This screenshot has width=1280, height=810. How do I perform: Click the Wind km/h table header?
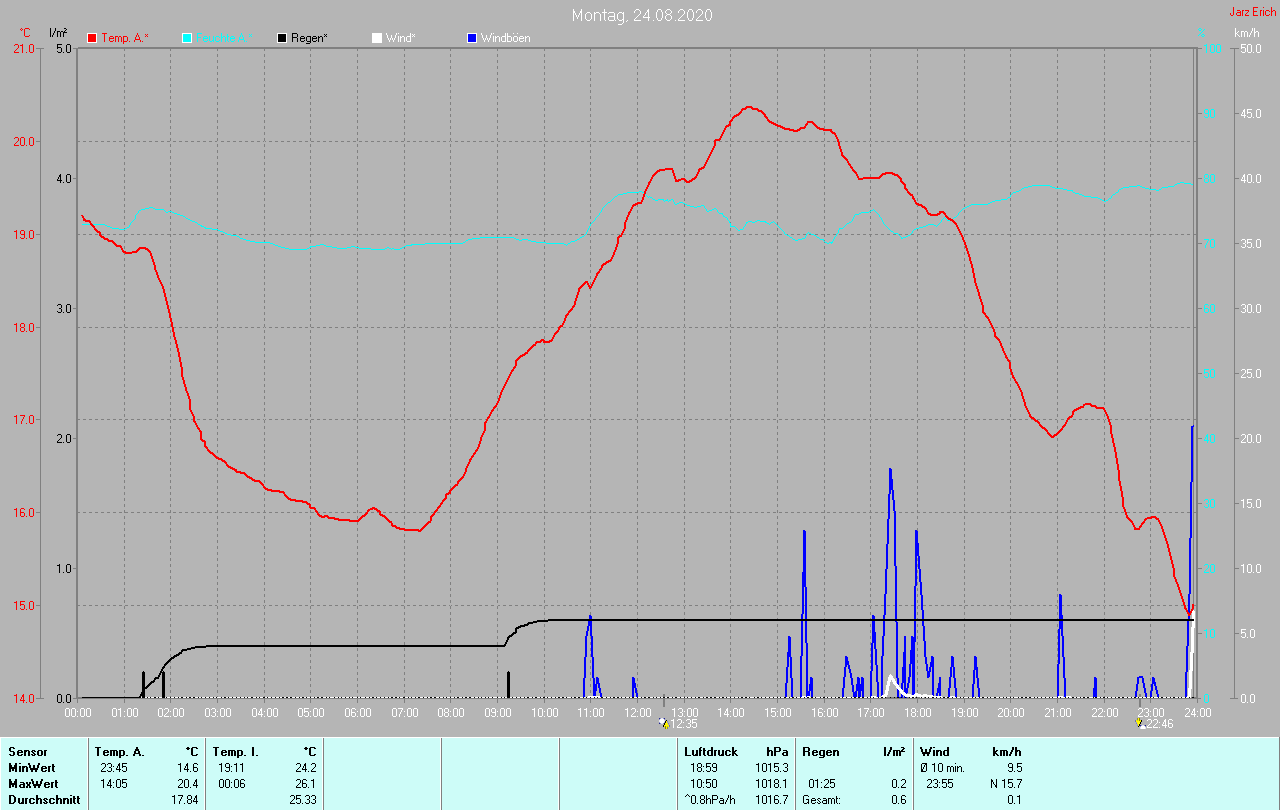click(x=970, y=751)
